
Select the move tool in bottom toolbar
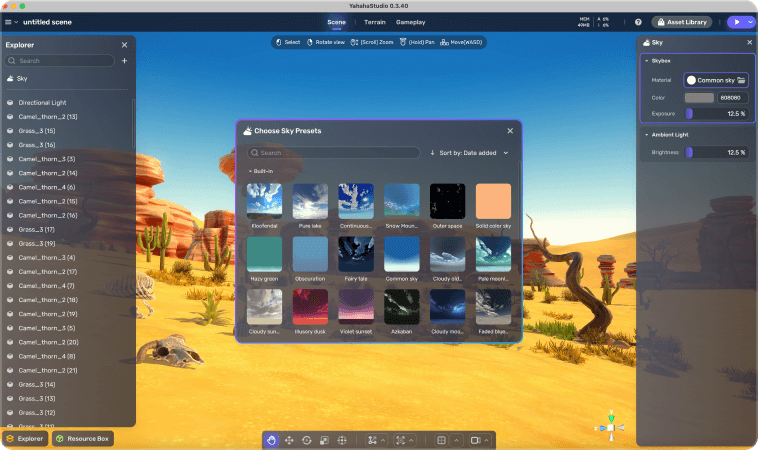tap(289, 440)
